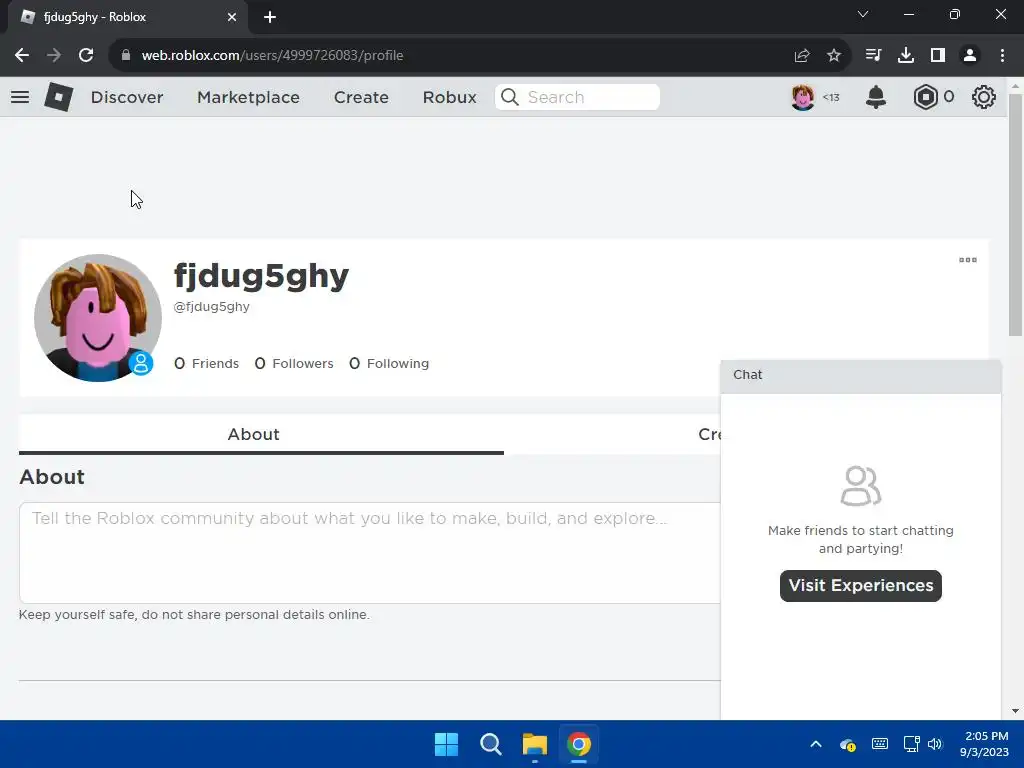Open a new browser tab
Image resolution: width=1024 pixels, height=768 pixels.
click(x=270, y=17)
